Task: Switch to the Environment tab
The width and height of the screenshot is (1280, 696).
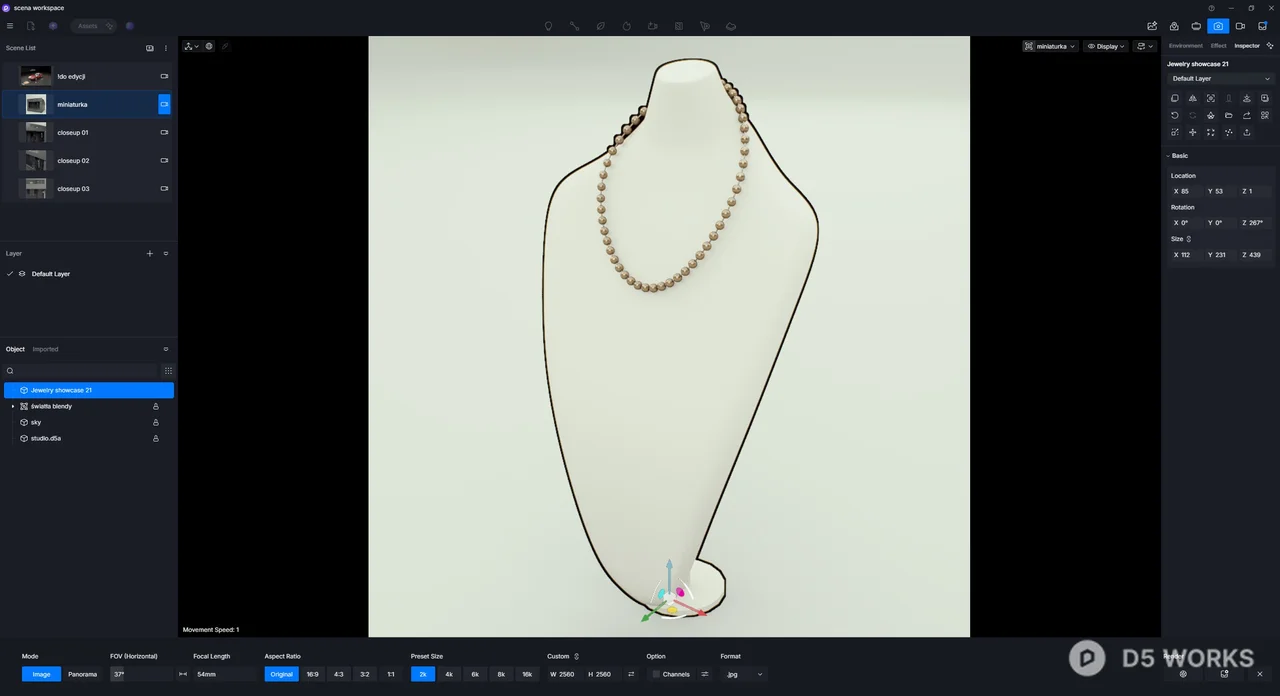Action: click(1186, 46)
